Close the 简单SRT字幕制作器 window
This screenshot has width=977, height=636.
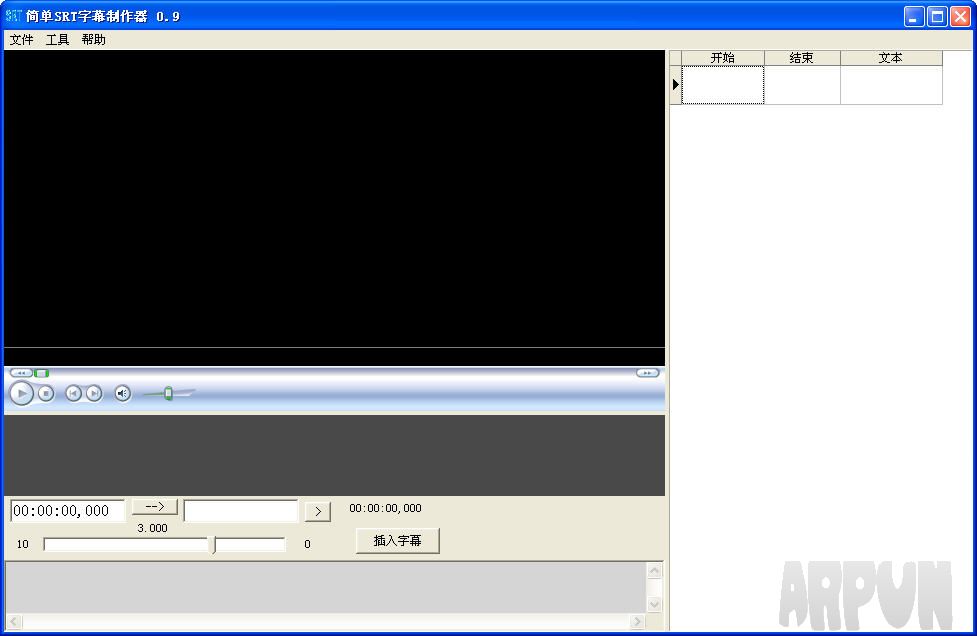point(960,16)
